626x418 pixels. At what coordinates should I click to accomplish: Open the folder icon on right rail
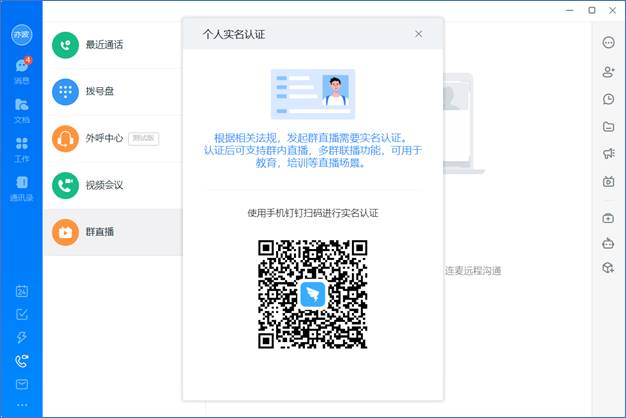click(x=608, y=127)
